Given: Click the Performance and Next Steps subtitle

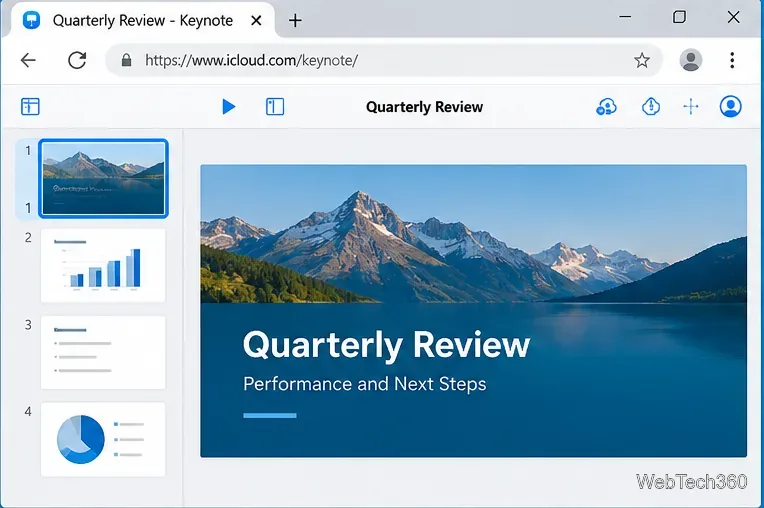Looking at the screenshot, I should pyautogui.click(x=364, y=384).
